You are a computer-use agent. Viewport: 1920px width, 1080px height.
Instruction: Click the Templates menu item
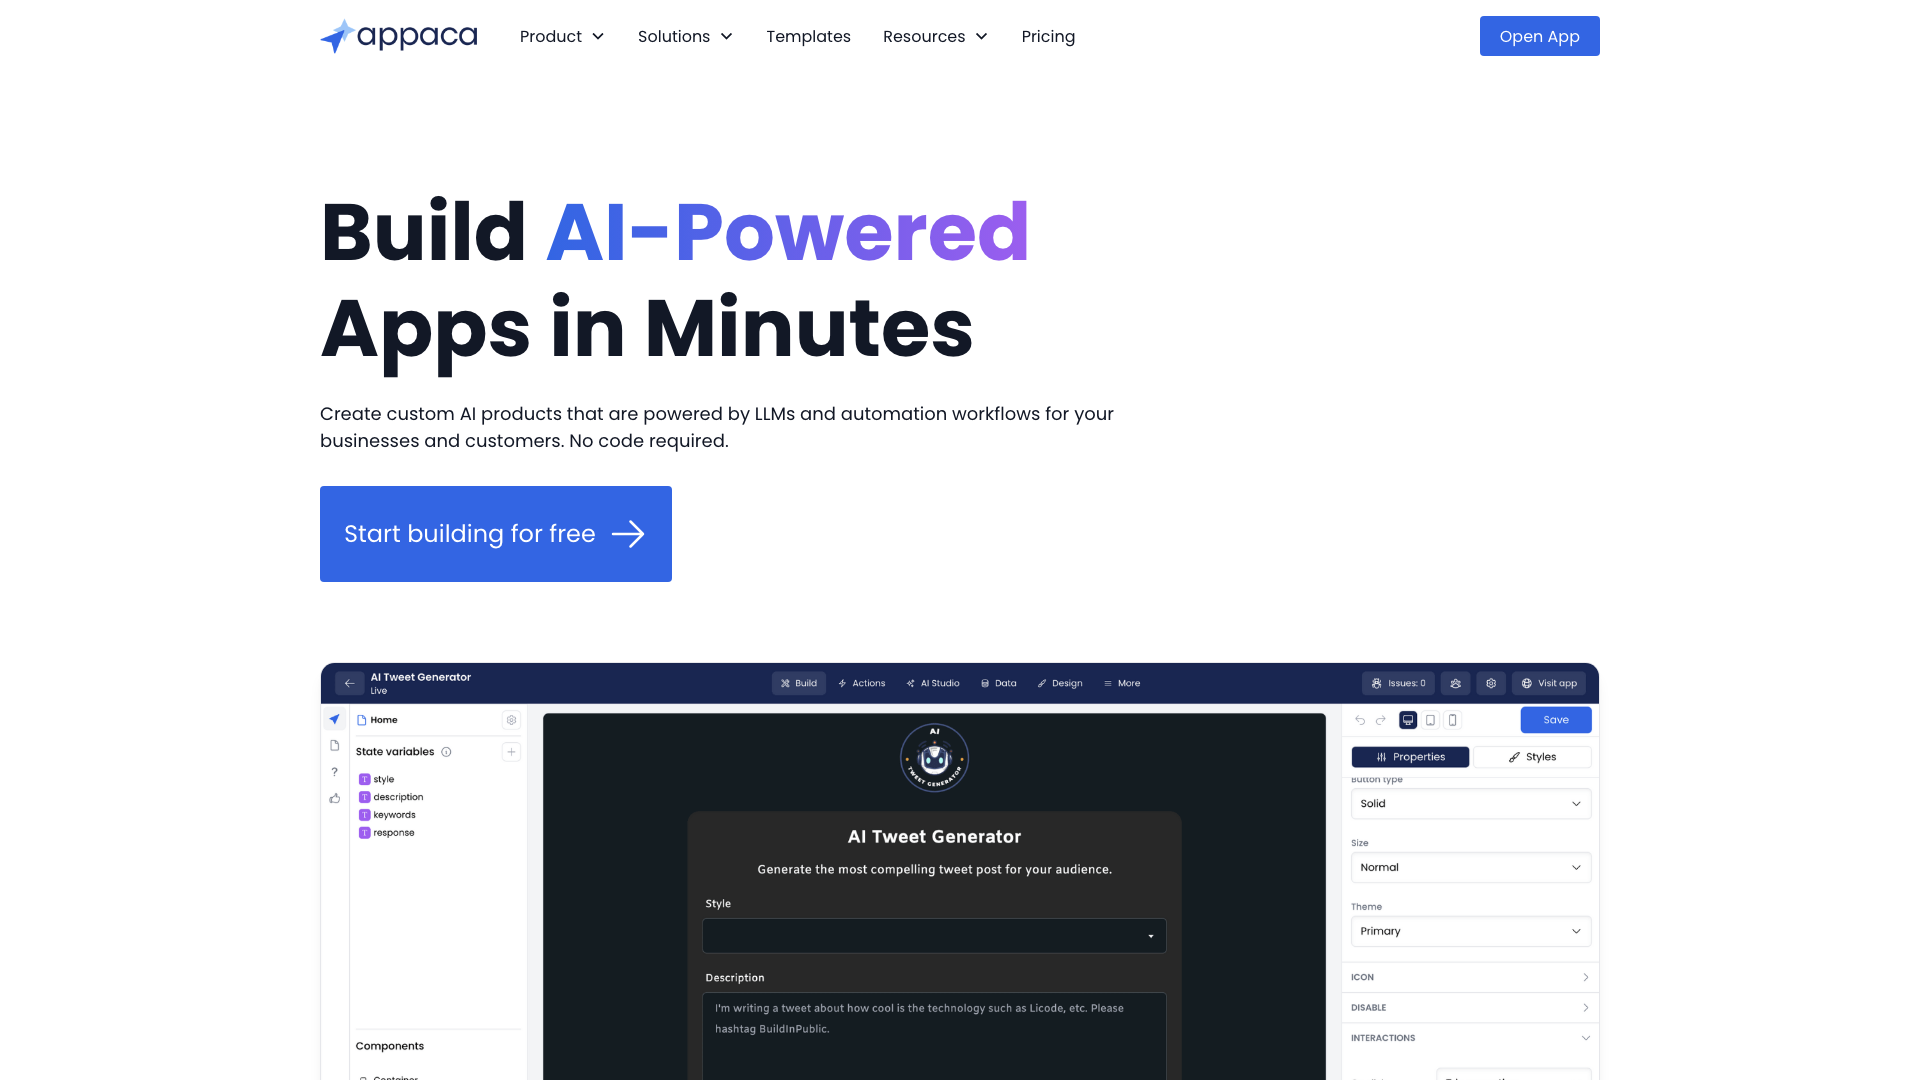coord(808,36)
